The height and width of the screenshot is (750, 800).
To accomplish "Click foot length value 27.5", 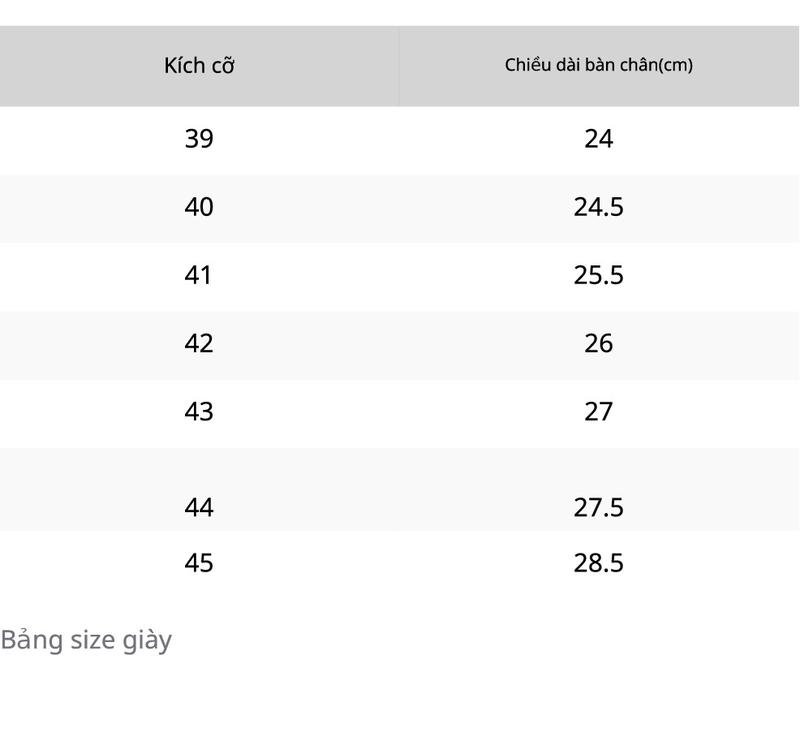I will [x=598, y=508].
